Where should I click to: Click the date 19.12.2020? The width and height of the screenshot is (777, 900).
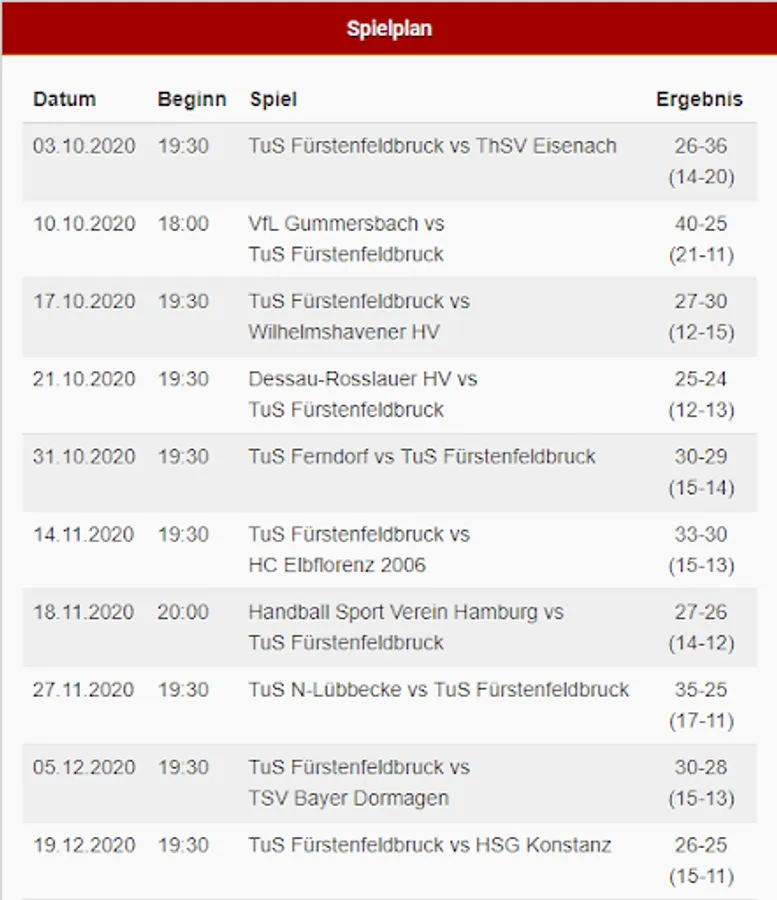(84, 845)
